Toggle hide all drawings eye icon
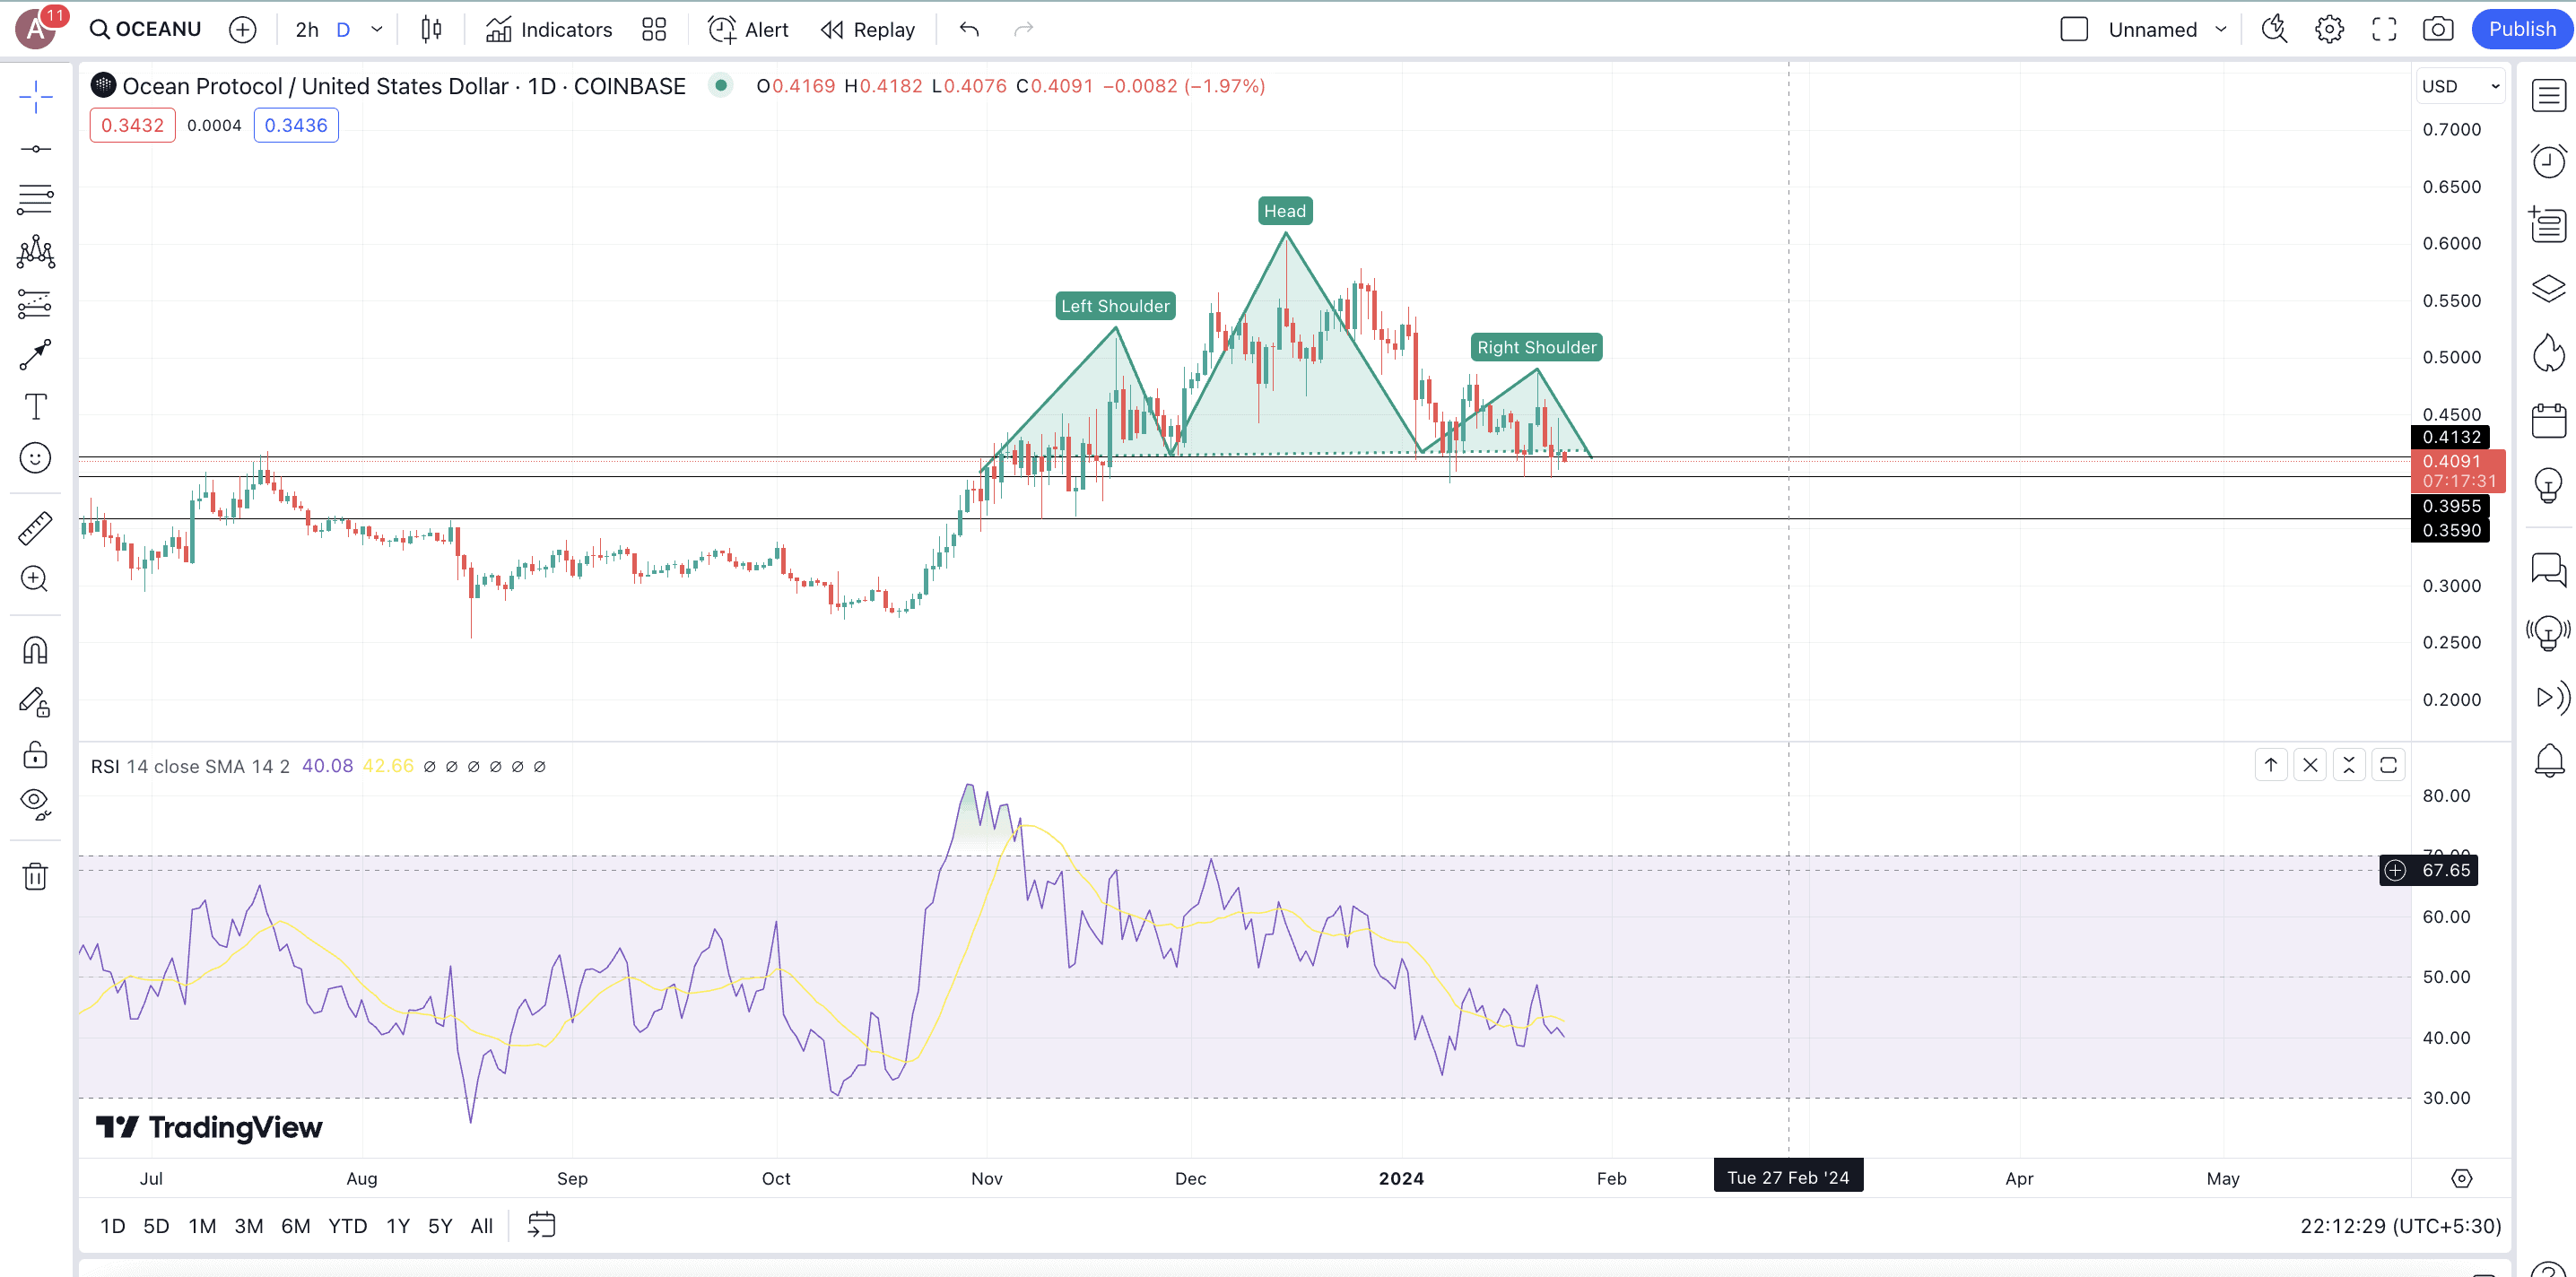Image resolution: width=2576 pixels, height=1277 pixels. click(35, 803)
